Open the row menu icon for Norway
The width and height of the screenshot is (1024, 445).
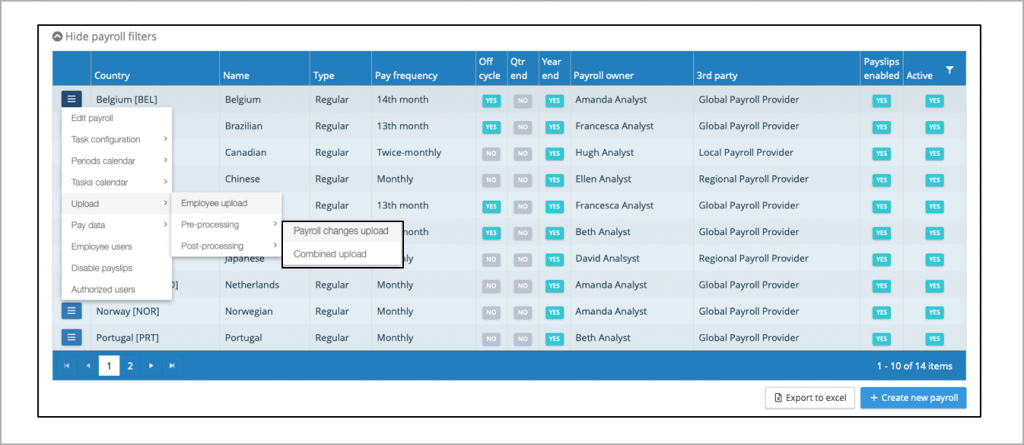[x=72, y=311]
